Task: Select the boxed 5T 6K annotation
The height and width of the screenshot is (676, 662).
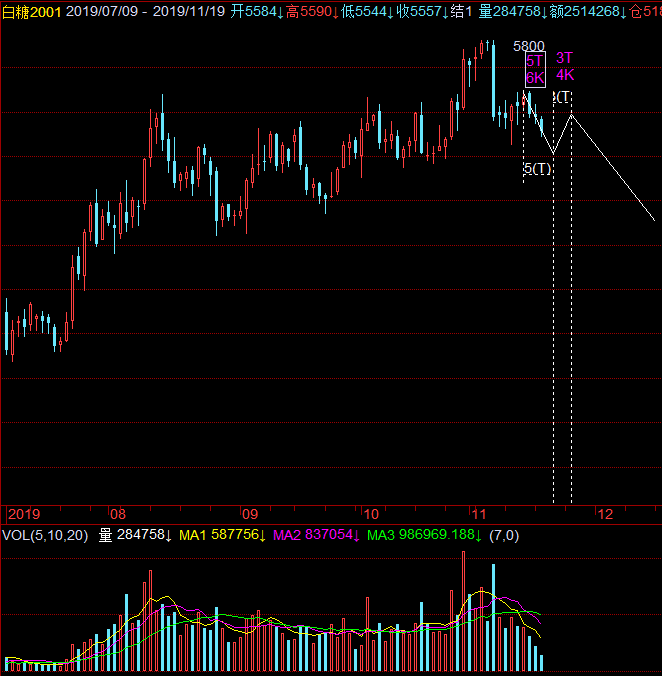Action: [535, 69]
